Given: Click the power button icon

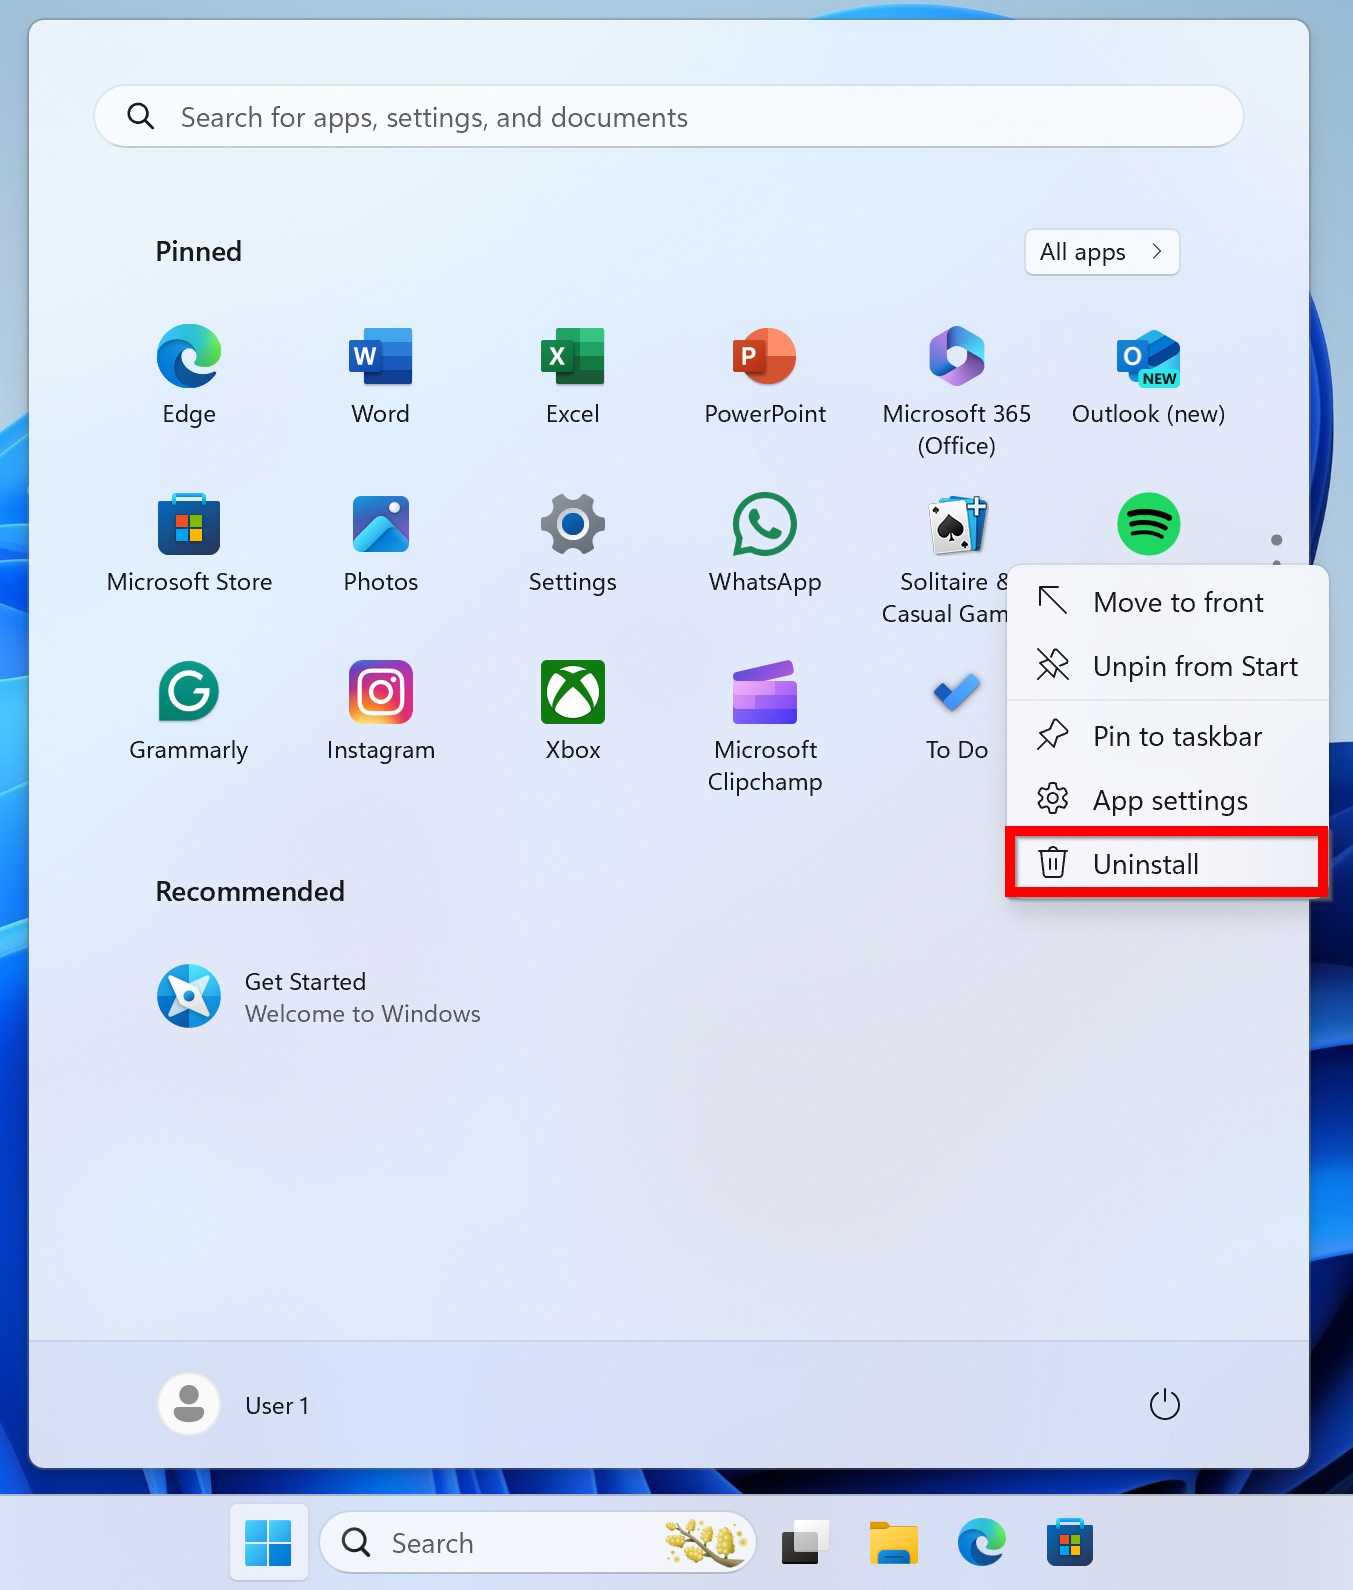Looking at the screenshot, I should [x=1165, y=1405].
